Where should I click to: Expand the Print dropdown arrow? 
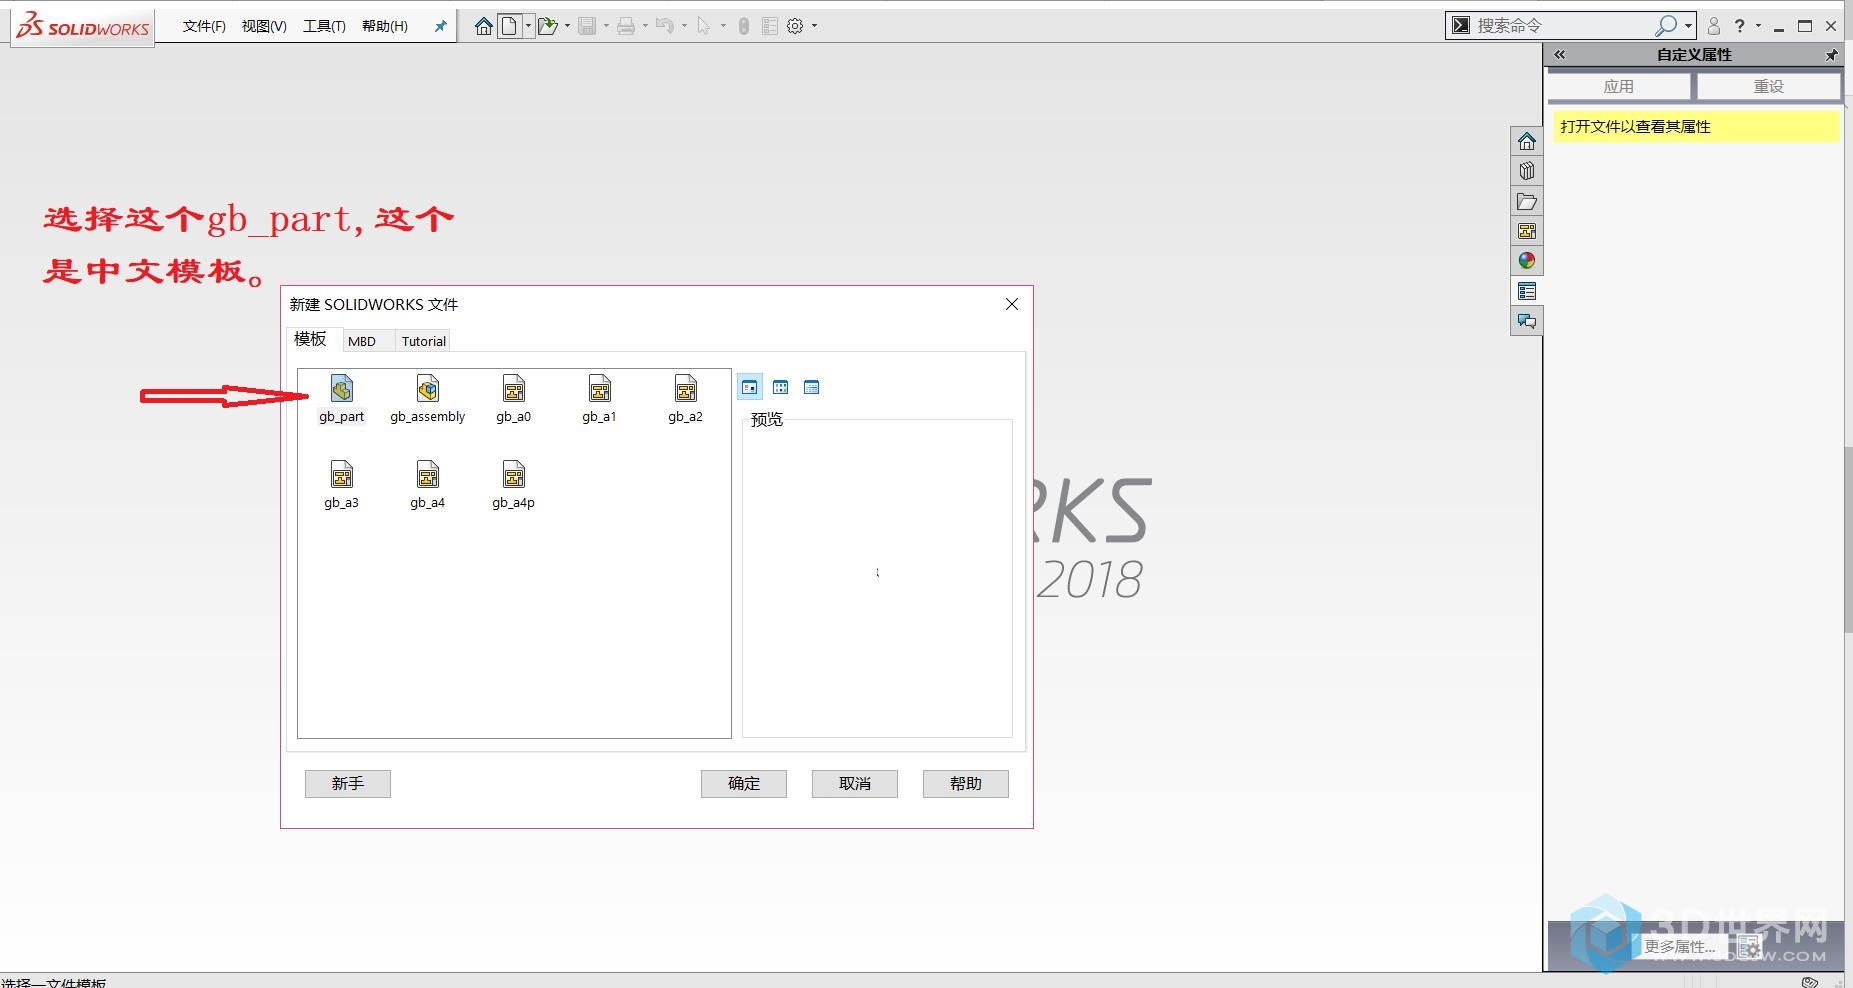(645, 26)
